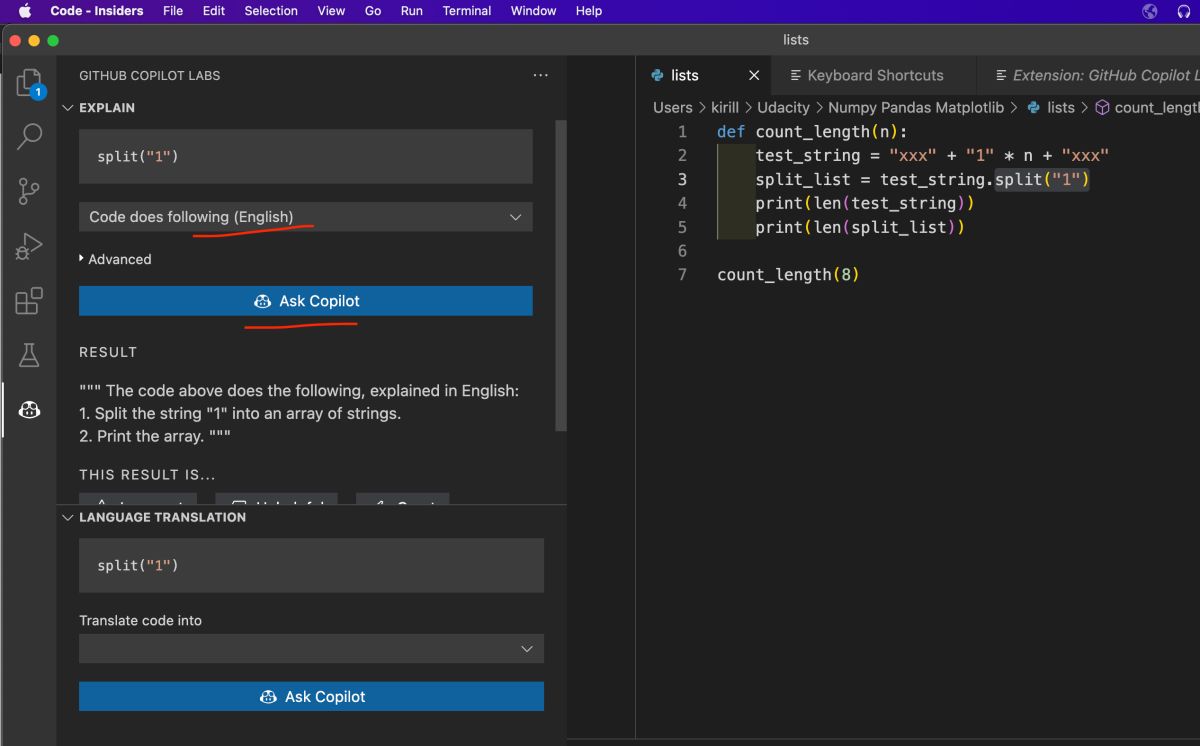The image size is (1200, 746).
Task: Open the Window menu
Action: click(x=533, y=11)
